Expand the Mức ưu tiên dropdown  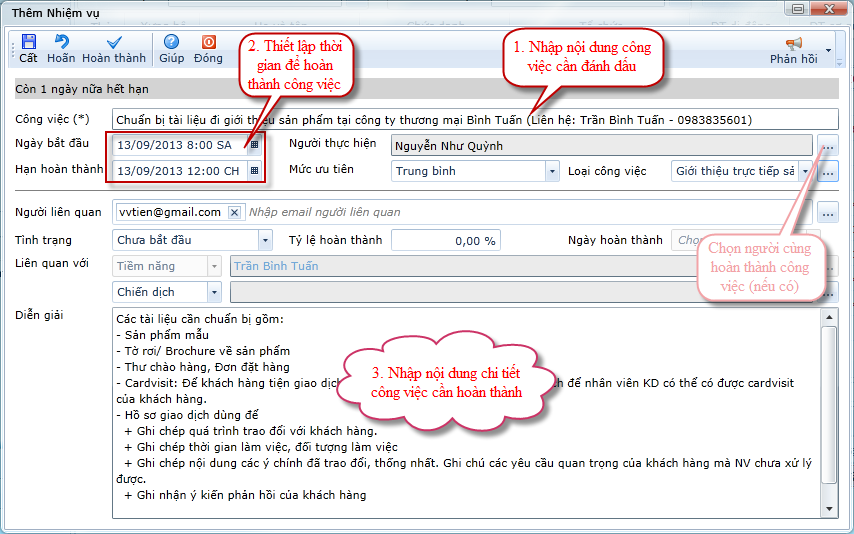(x=552, y=171)
